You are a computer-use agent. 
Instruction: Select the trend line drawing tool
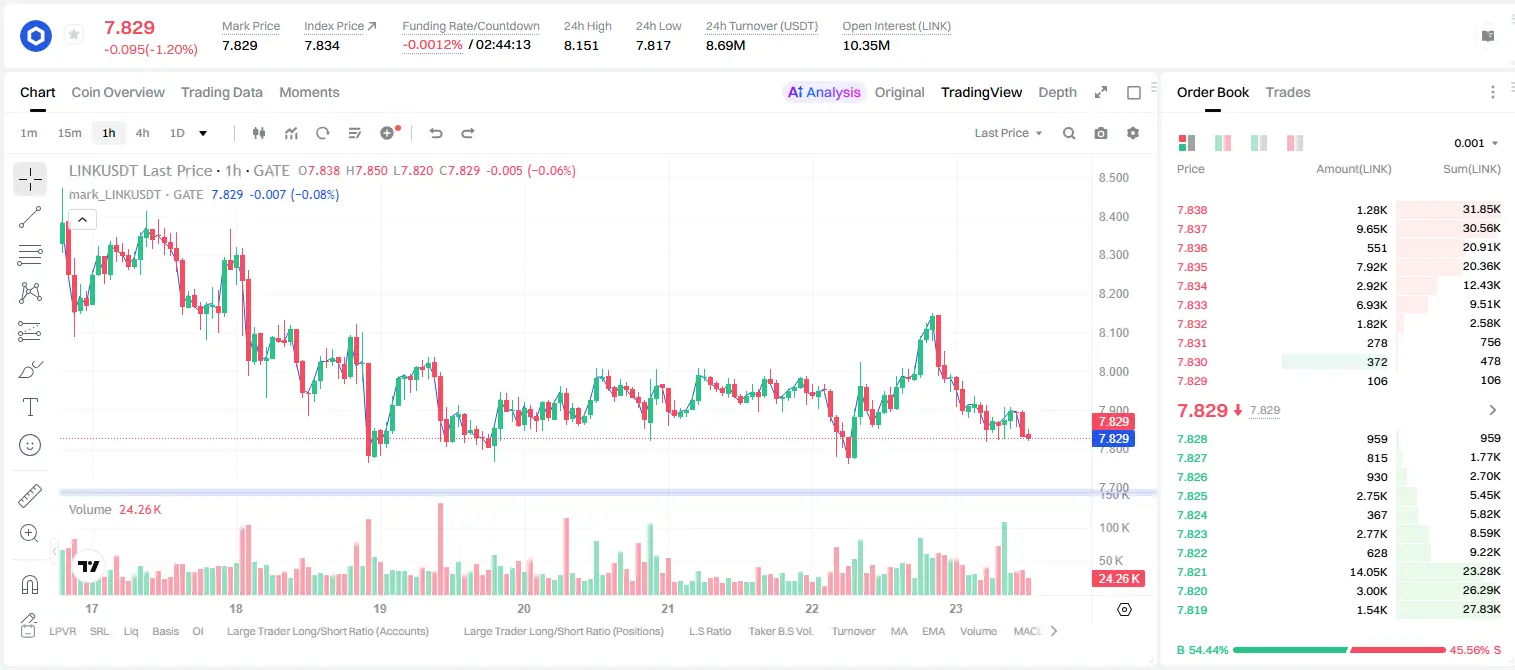pos(30,217)
